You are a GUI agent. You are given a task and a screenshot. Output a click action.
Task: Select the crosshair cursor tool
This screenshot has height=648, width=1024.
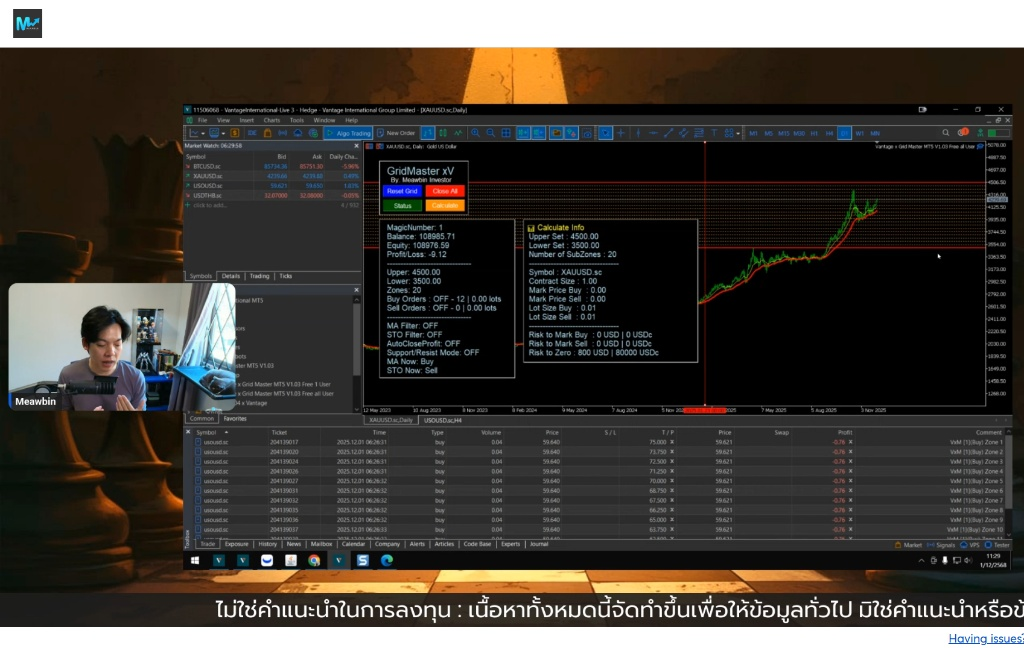pos(621,133)
